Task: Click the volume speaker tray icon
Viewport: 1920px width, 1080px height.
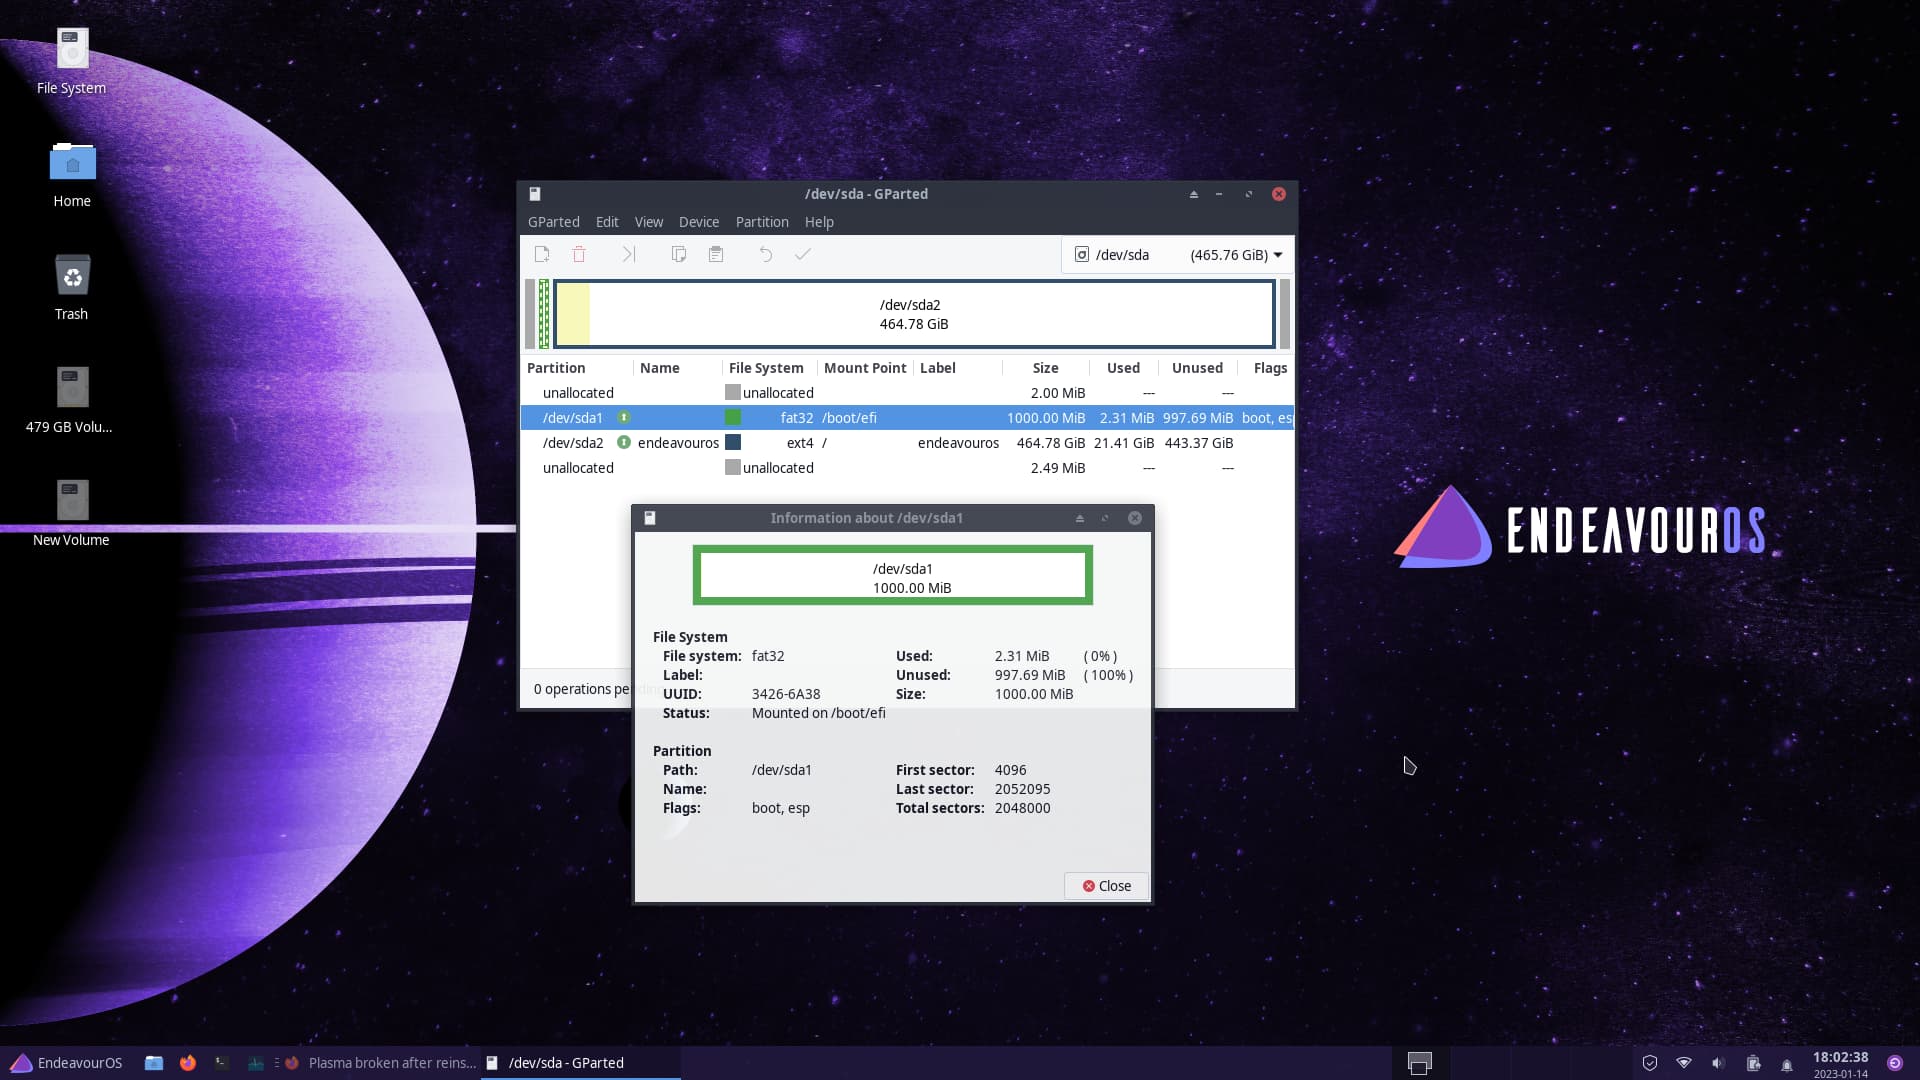Action: pyautogui.click(x=1718, y=1063)
